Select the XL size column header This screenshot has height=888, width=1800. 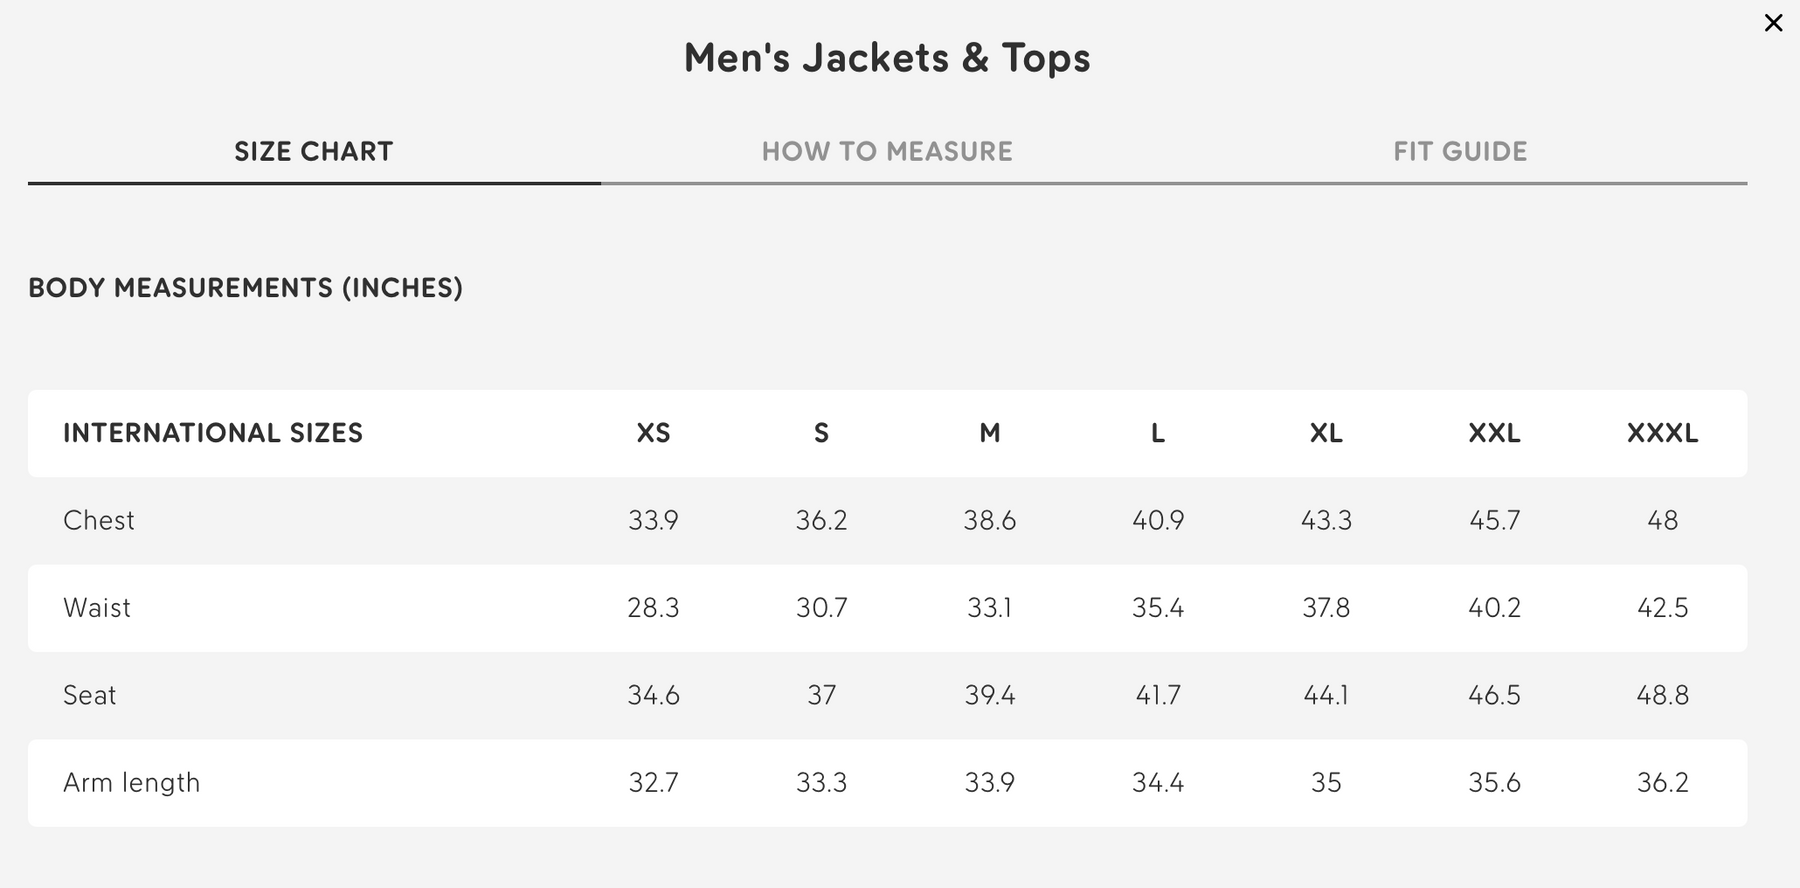tap(1326, 433)
